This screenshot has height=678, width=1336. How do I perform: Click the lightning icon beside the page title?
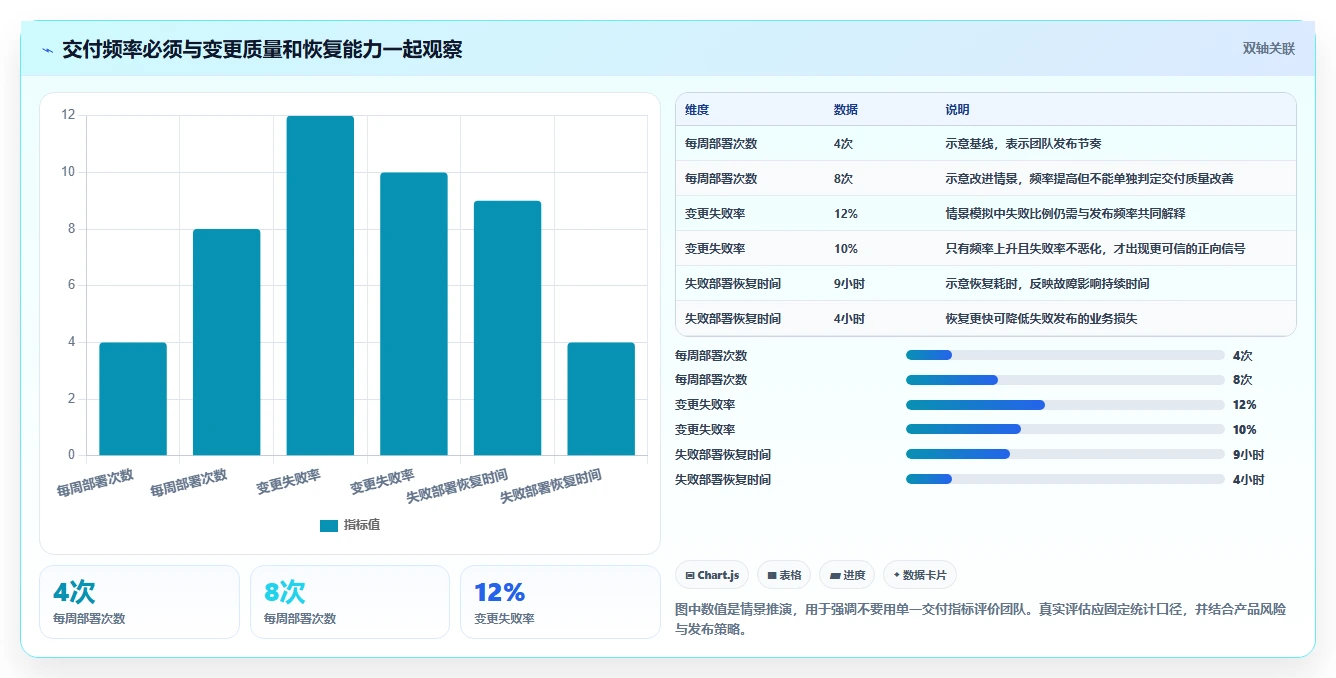click(48, 50)
